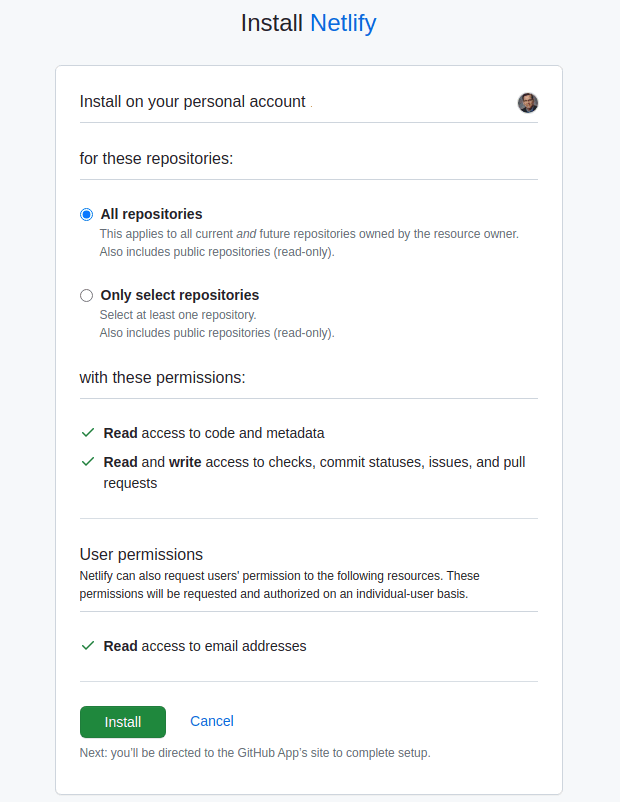This screenshot has height=802, width=620.
Task: Click the All repositories label text
Action: coord(151,214)
